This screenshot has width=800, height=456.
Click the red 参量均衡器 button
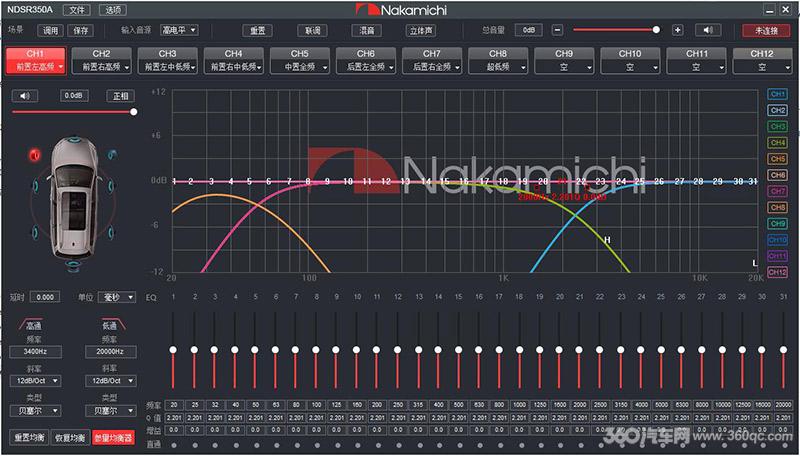113,438
